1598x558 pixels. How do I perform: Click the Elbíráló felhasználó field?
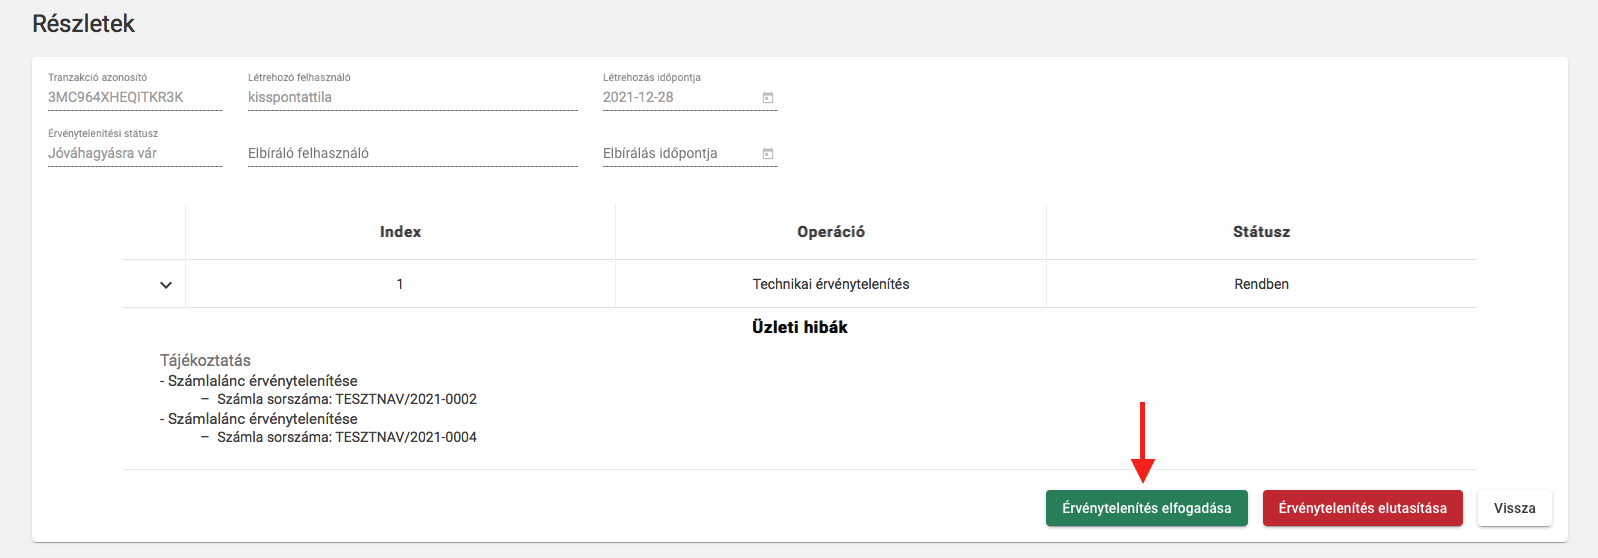pos(412,153)
